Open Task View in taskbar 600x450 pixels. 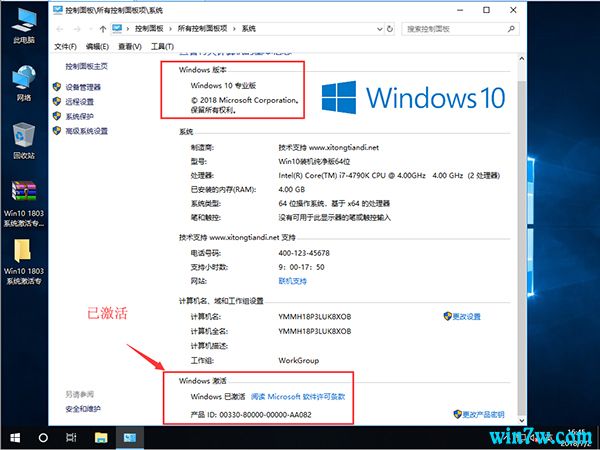[72, 437]
